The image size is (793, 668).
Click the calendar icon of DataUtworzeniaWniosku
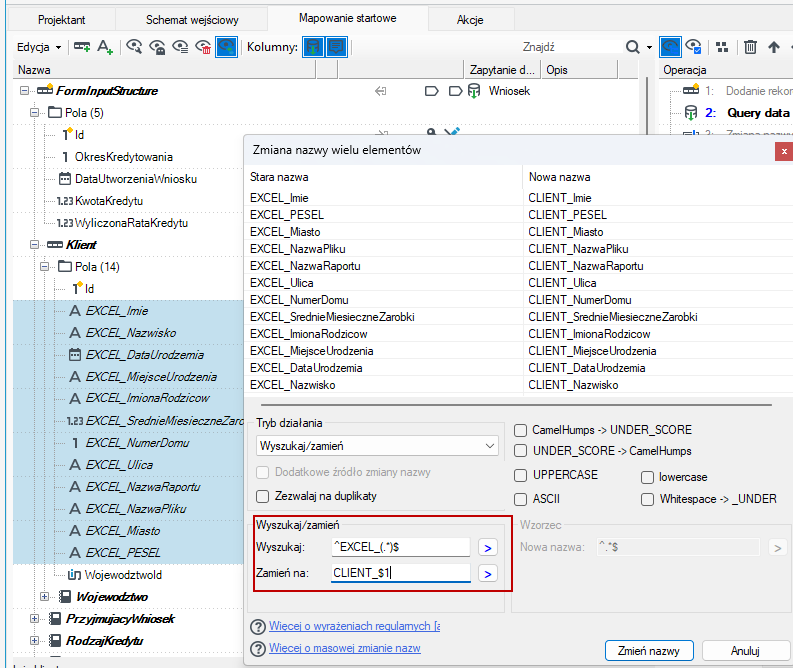[x=65, y=179]
